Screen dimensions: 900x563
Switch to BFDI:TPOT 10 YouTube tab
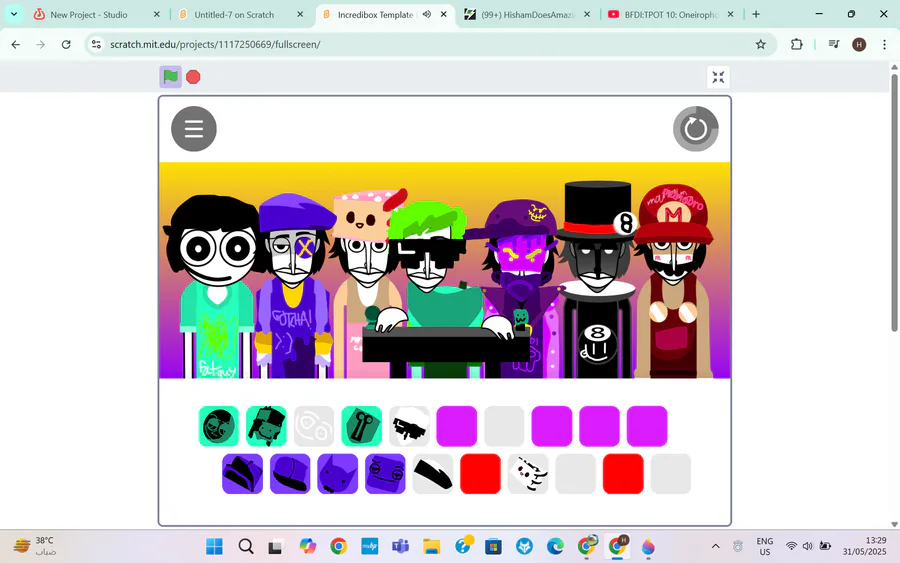pos(672,15)
